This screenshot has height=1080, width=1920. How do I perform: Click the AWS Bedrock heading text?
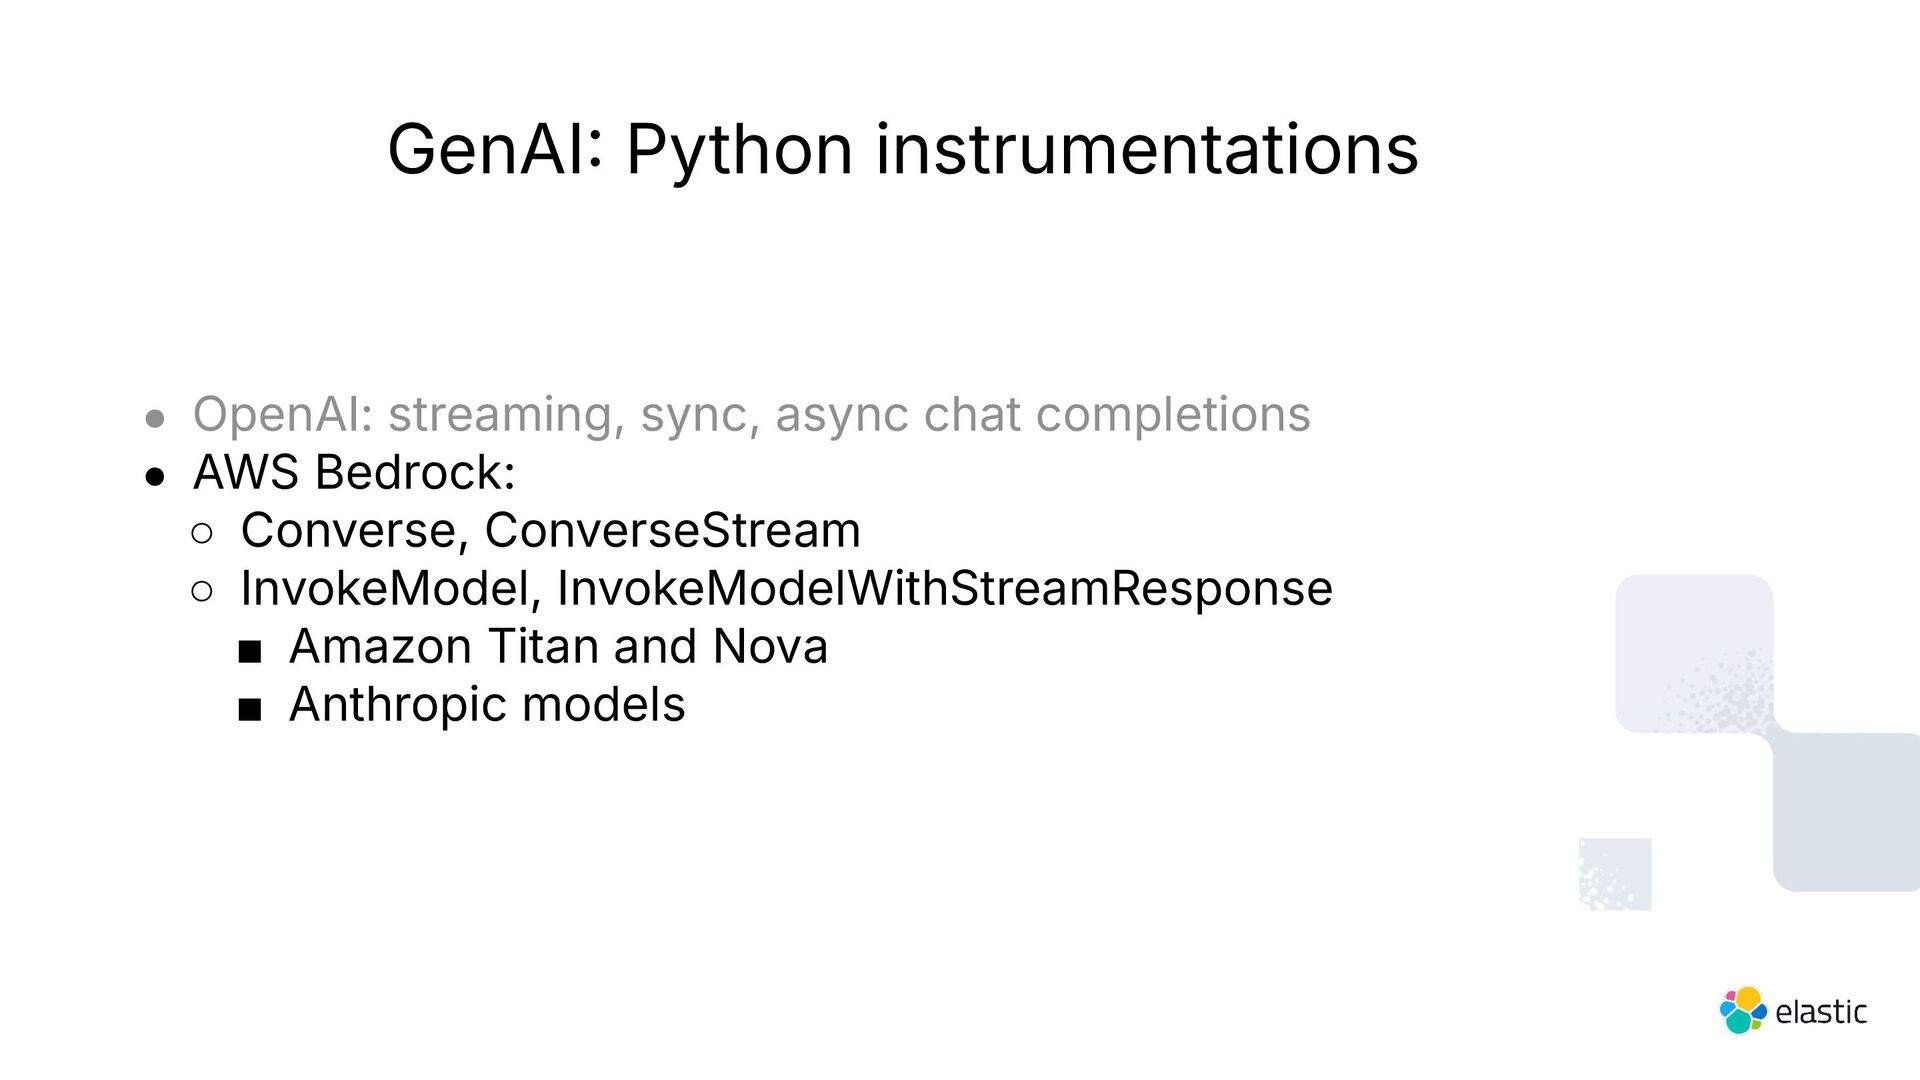click(x=355, y=472)
